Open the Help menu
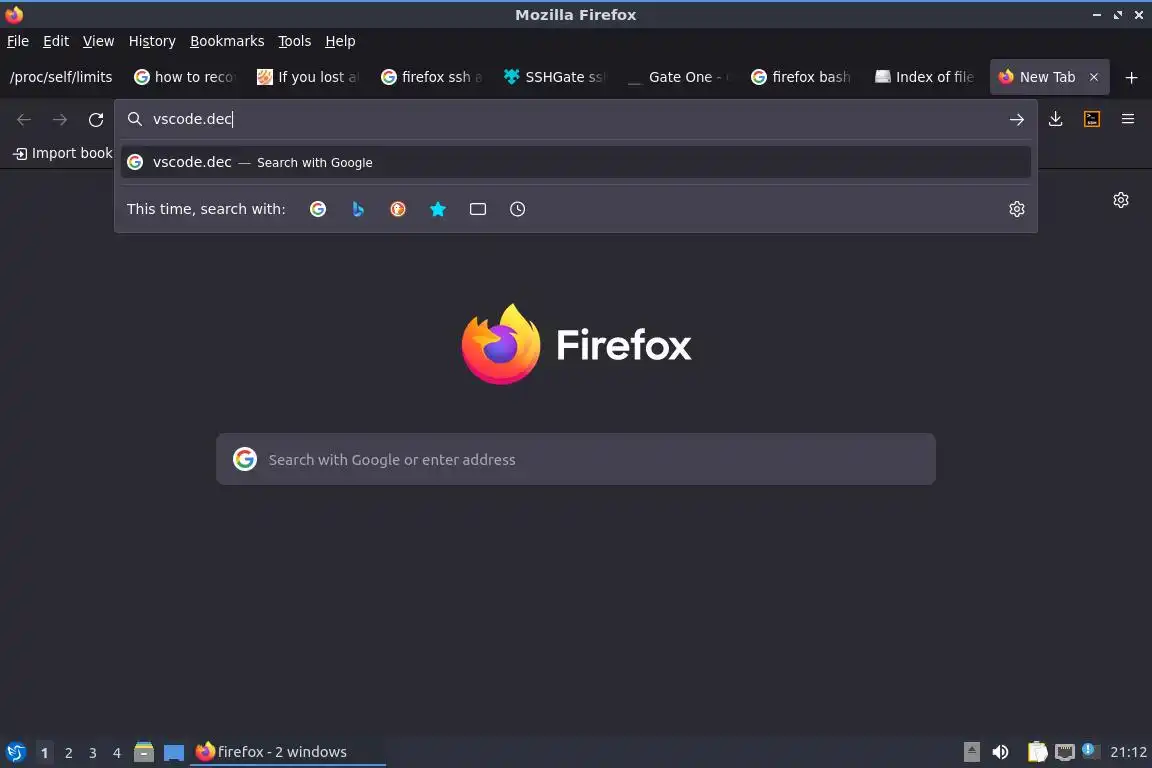Screen dimensions: 1152x768 pyautogui.click(x=339, y=41)
